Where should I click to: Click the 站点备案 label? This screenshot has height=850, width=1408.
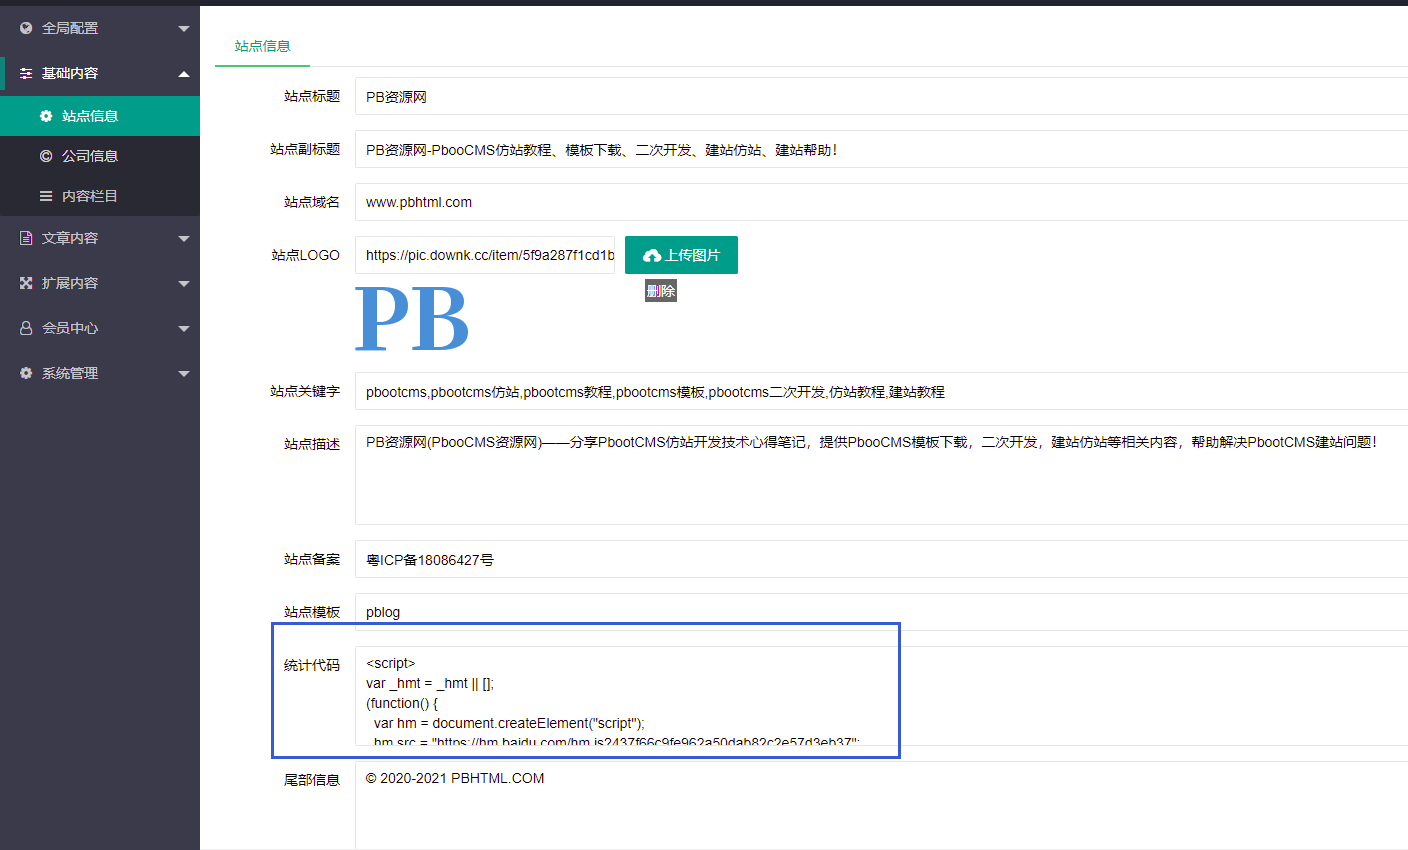point(312,559)
